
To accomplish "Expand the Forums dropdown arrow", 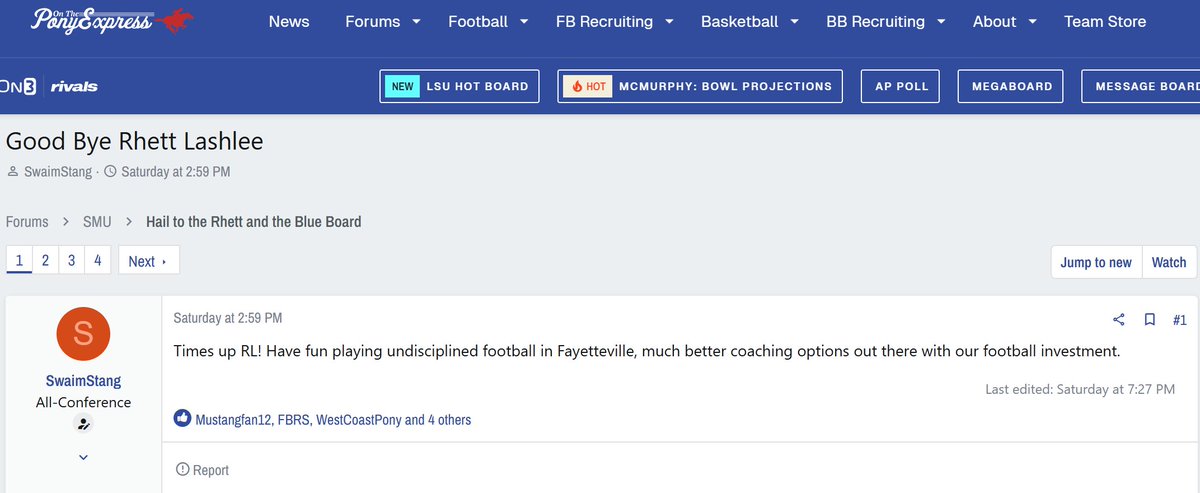I will tap(416, 22).
